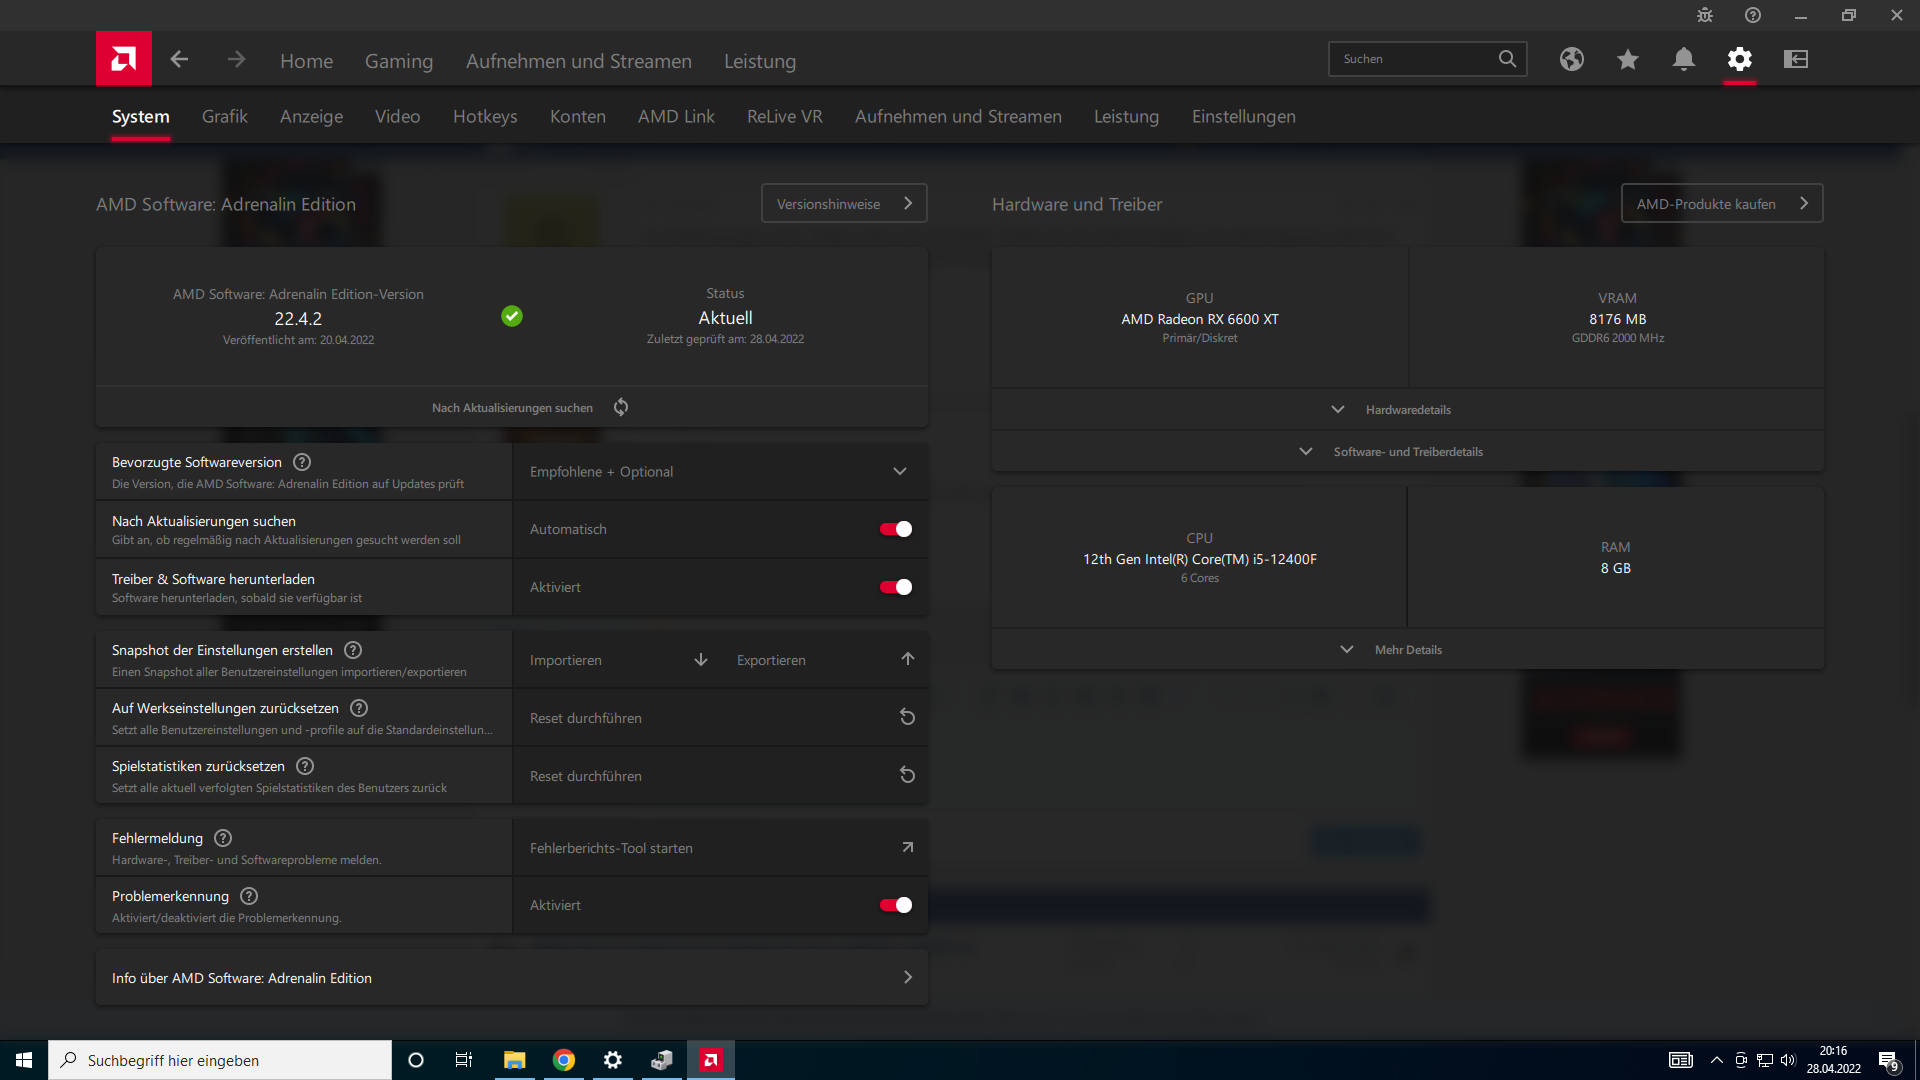The height and width of the screenshot is (1080, 1920).
Task: Launch the Fehlerberichts-Tool via its arrow icon
Action: [906, 847]
